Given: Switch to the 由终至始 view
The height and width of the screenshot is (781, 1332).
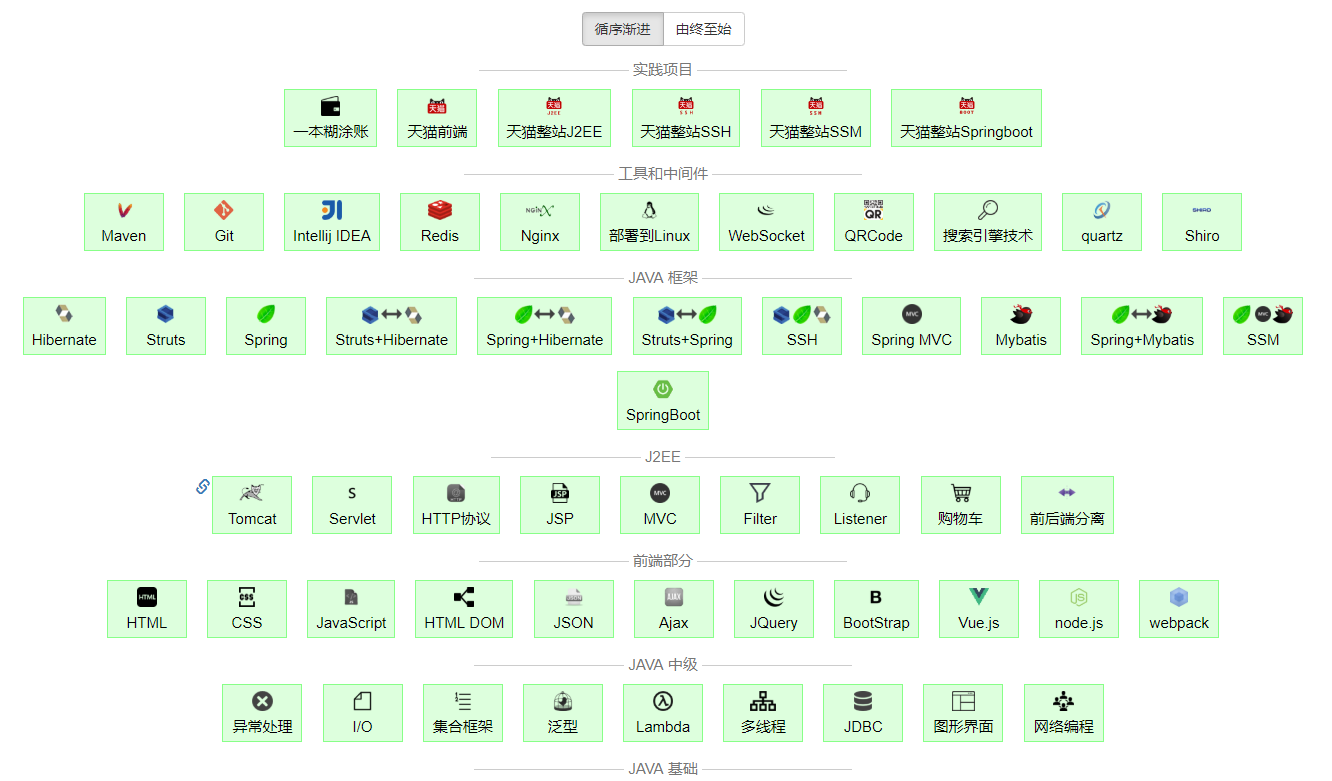Looking at the screenshot, I should coord(704,30).
